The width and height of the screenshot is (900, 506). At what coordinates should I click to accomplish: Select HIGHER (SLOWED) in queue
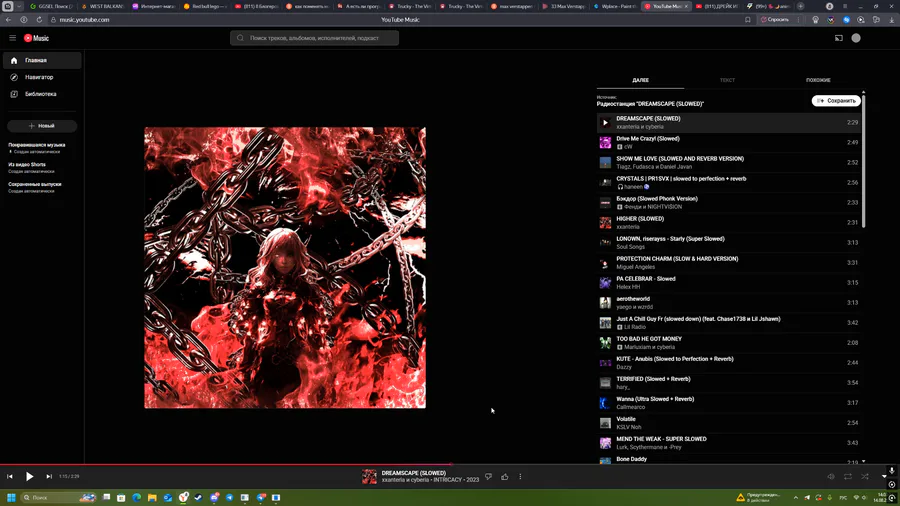[728, 223]
